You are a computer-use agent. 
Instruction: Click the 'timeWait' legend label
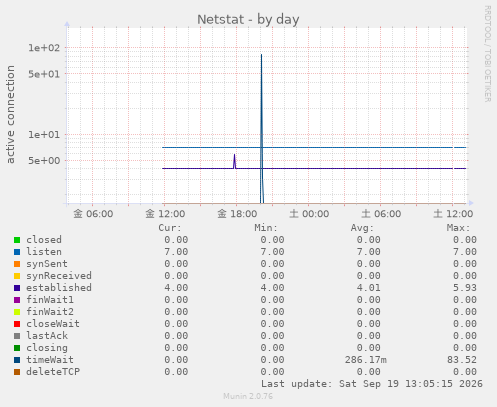coord(50,360)
